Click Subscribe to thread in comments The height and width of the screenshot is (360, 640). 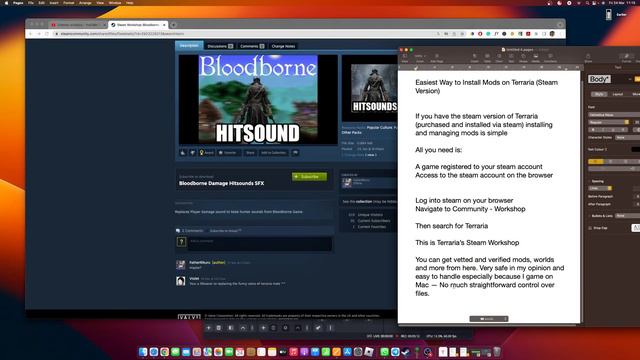point(225,231)
